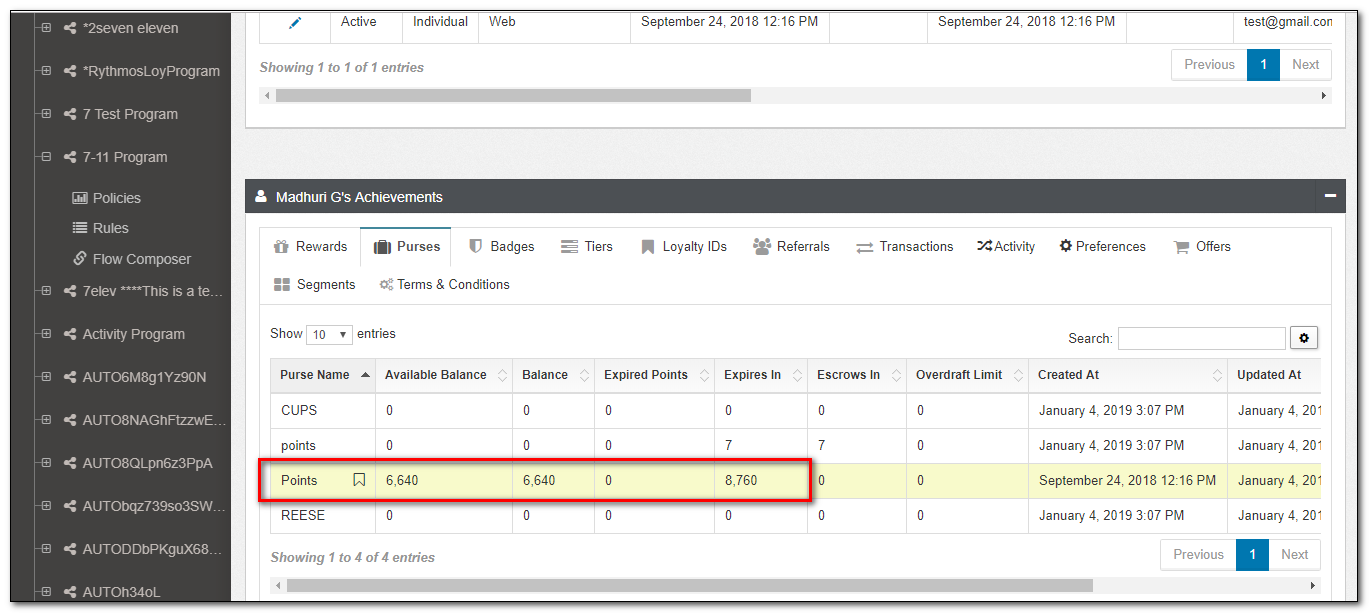
Task: Click Previous in top table pagination
Action: pos(1209,65)
